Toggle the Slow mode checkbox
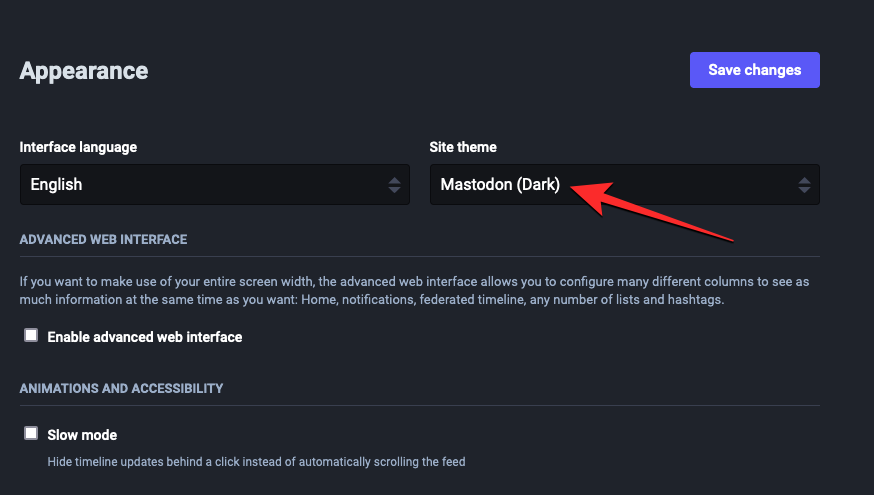Image resolution: width=874 pixels, height=495 pixels. [31, 434]
